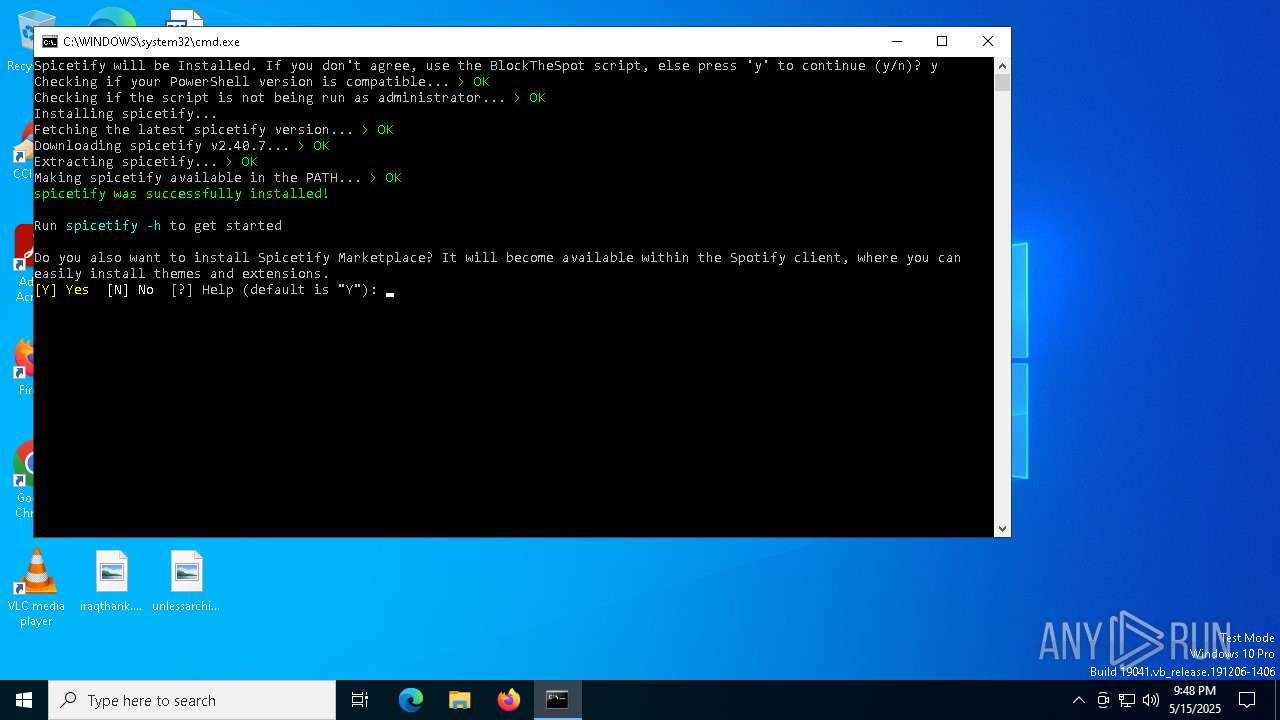Click the 'not being run as administrator' line
Image resolution: width=1280 pixels, height=720 pixels.
[x=290, y=98]
